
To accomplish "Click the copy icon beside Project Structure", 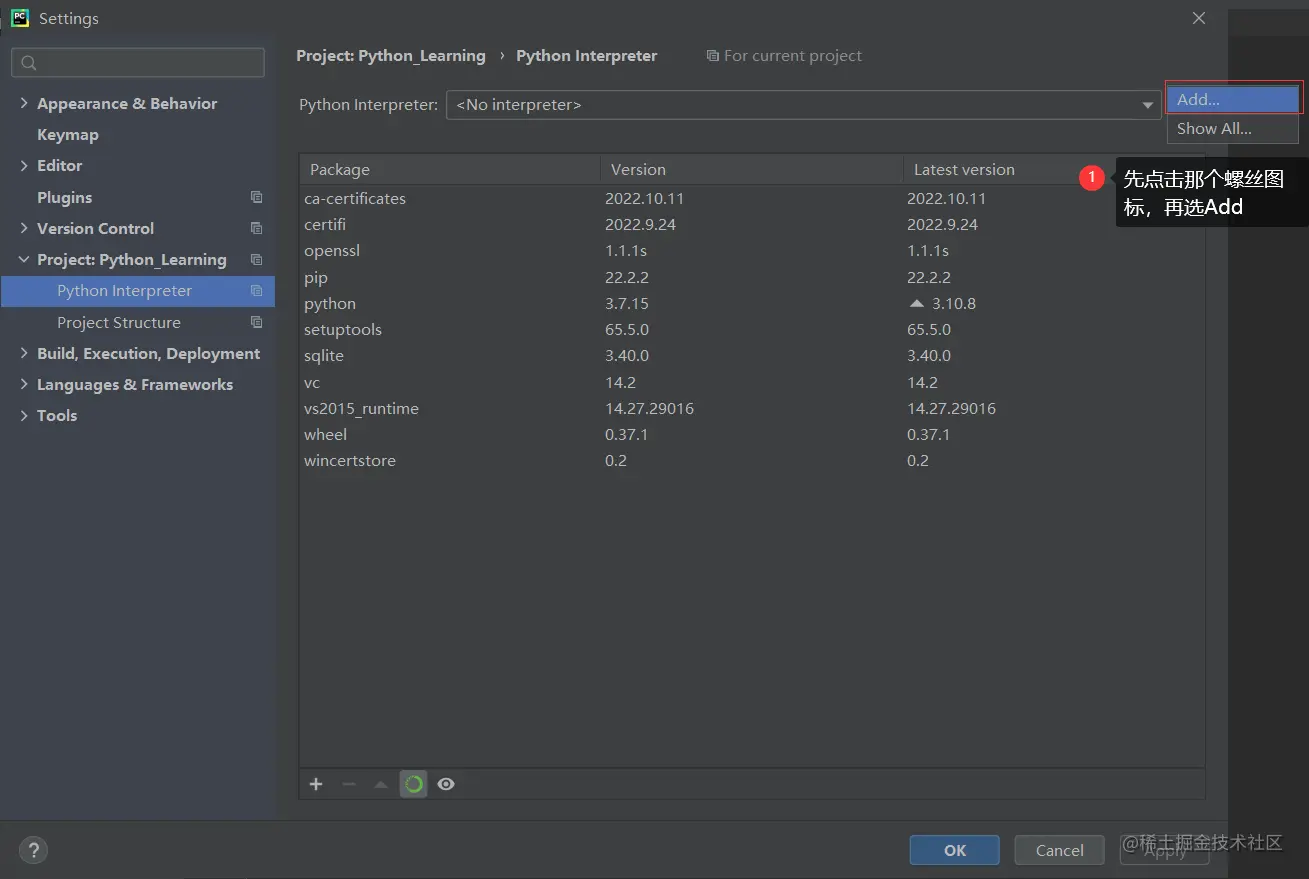I will point(257,322).
